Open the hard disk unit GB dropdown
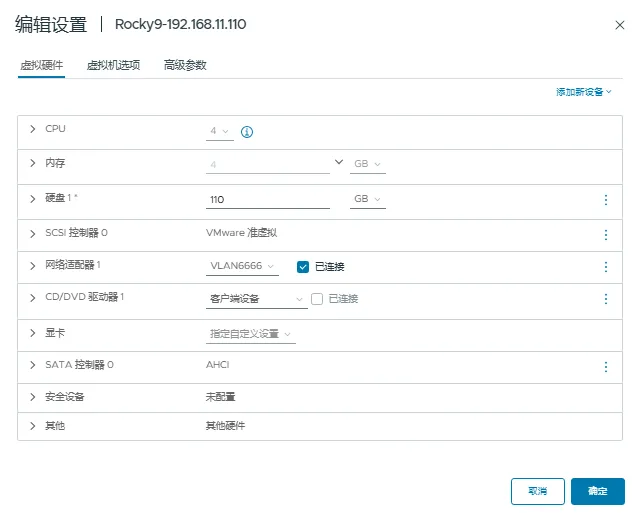Screen dimensions: 639x521 (x=368, y=199)
